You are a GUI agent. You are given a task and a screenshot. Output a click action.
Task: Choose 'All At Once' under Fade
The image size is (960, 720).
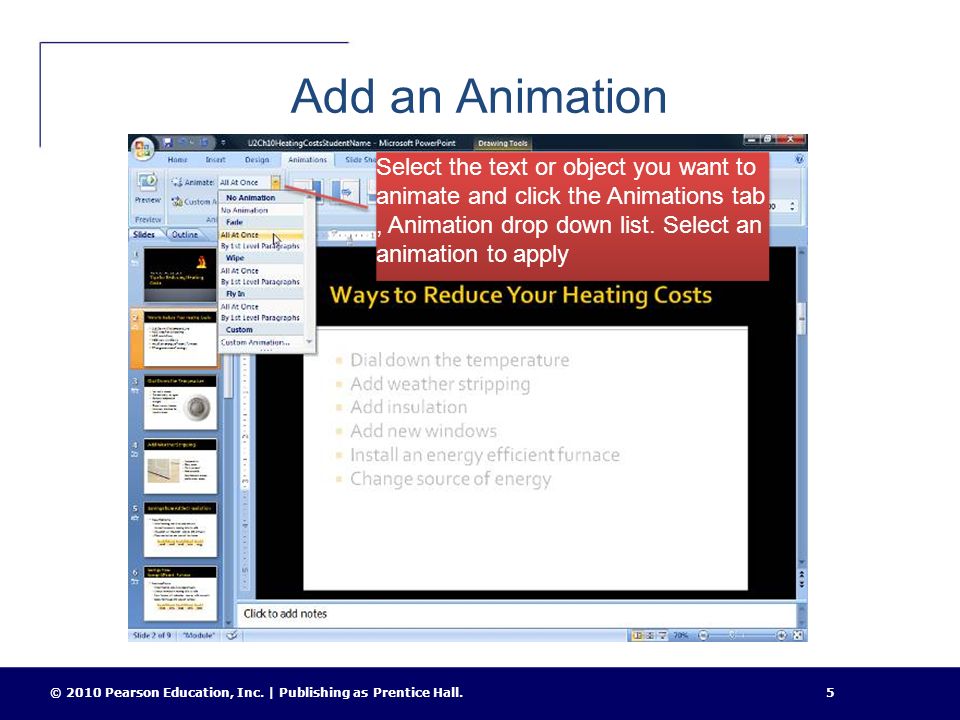point(261,234)
